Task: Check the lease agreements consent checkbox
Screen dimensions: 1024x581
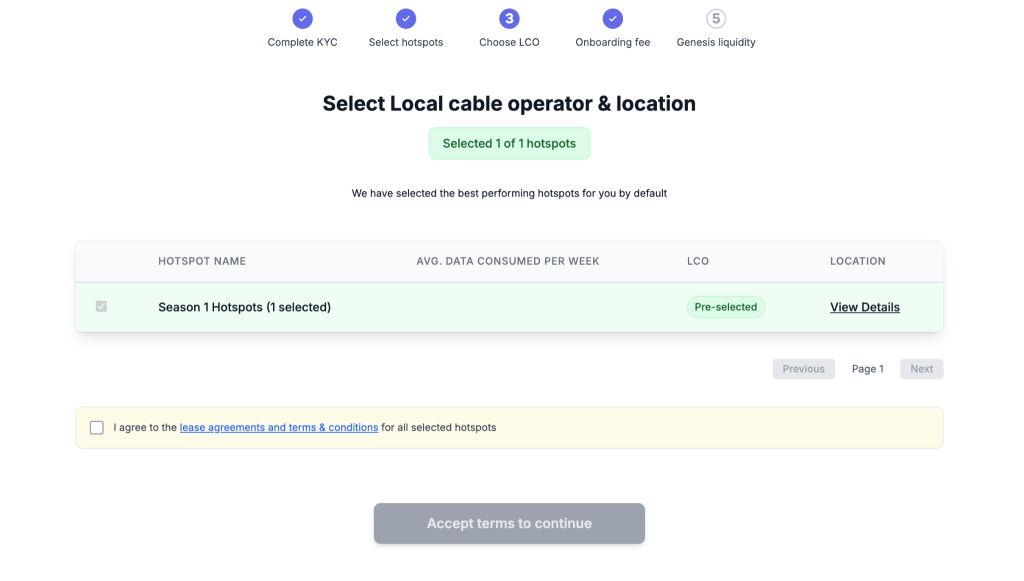Action: (97, 428)
